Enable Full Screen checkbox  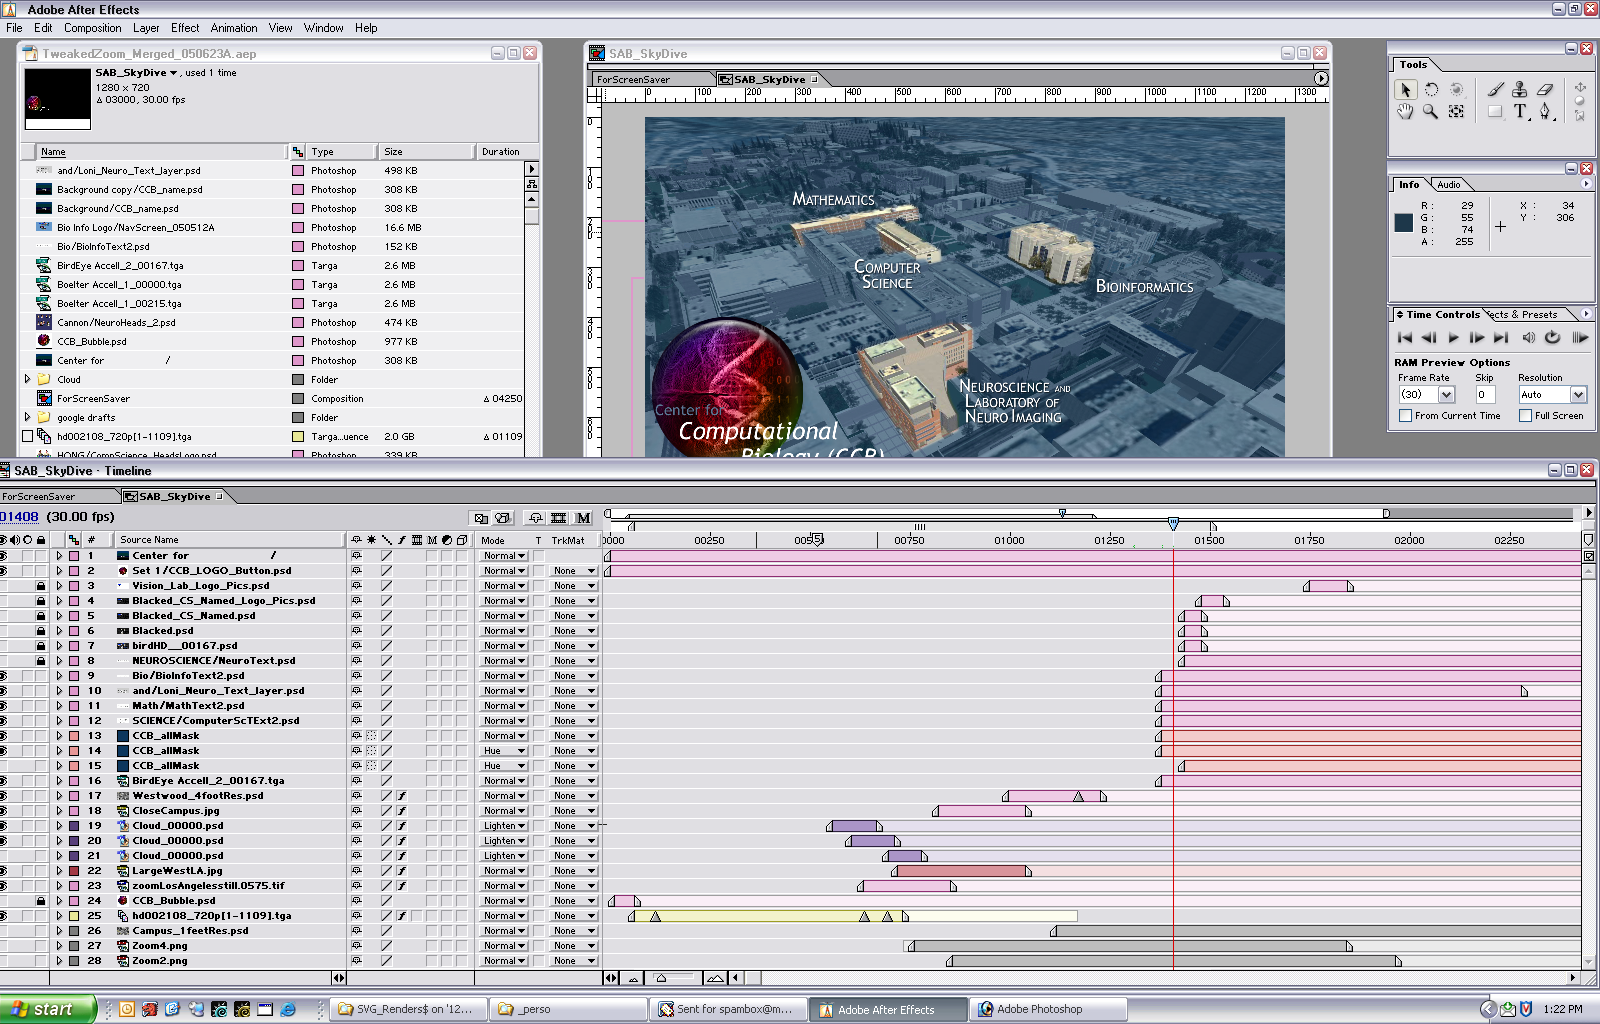(1526, 416)
